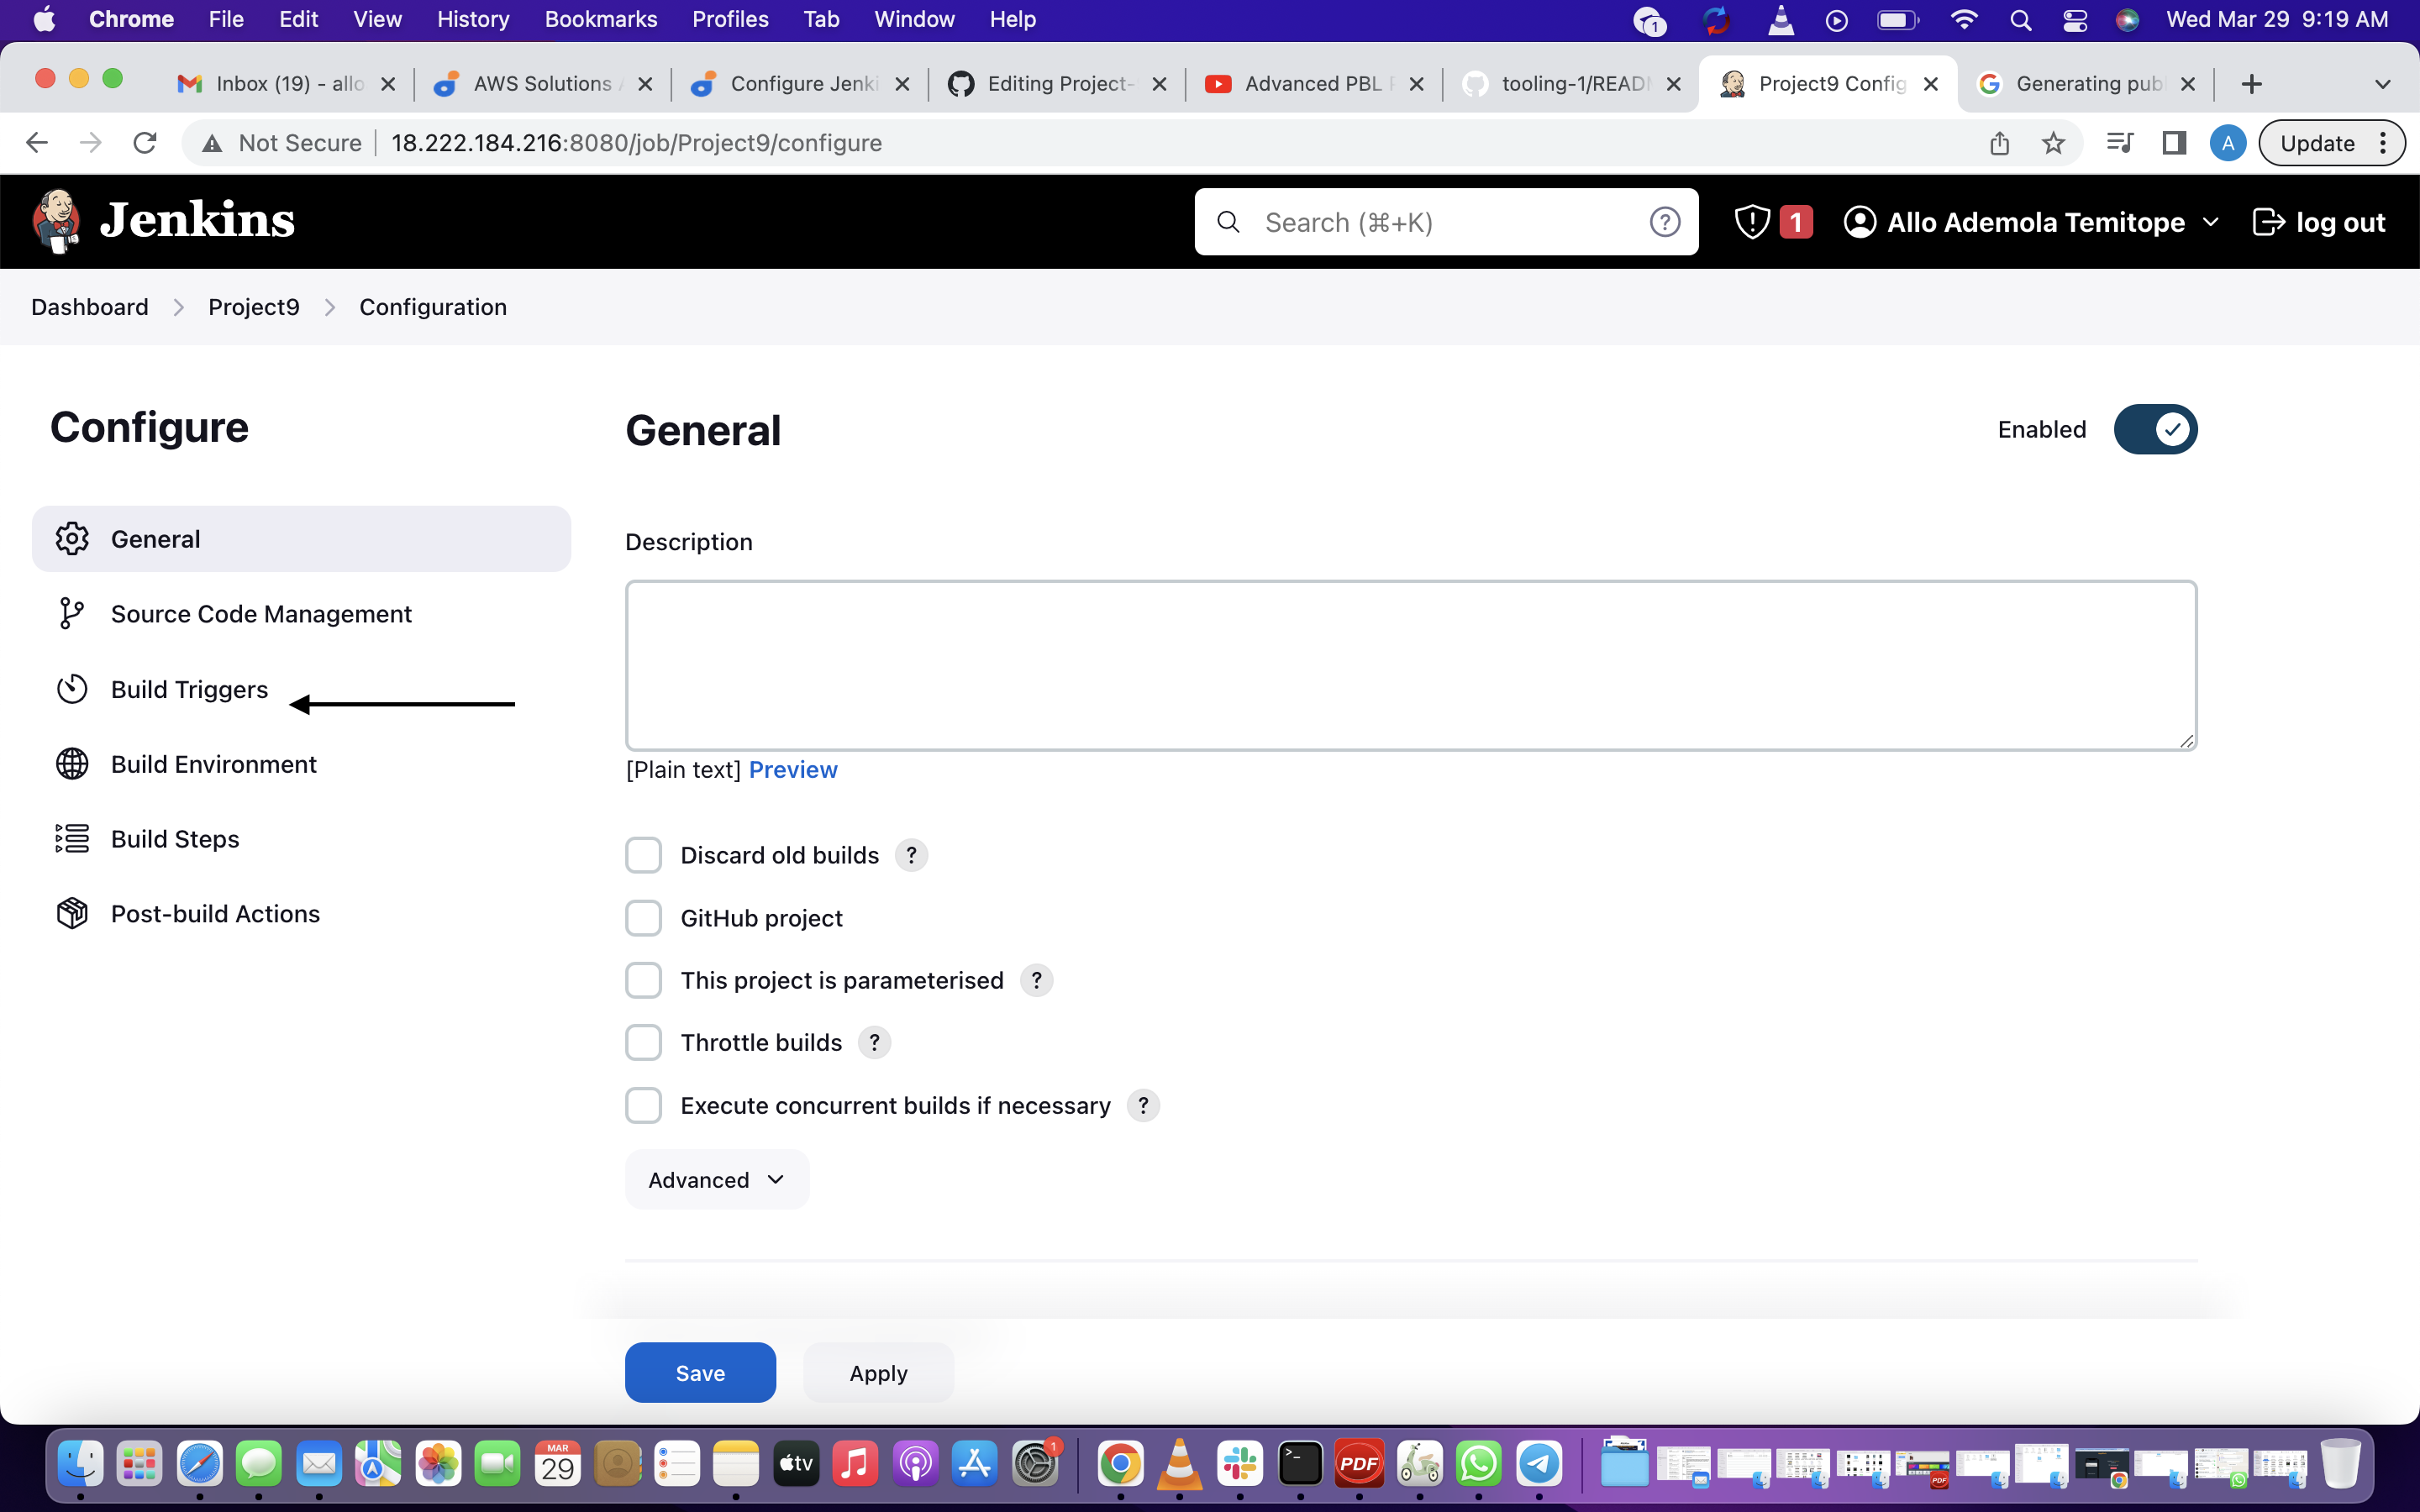Open the Preview link below description
This screenshot has width=2420, height=1512.
[792, 769]
